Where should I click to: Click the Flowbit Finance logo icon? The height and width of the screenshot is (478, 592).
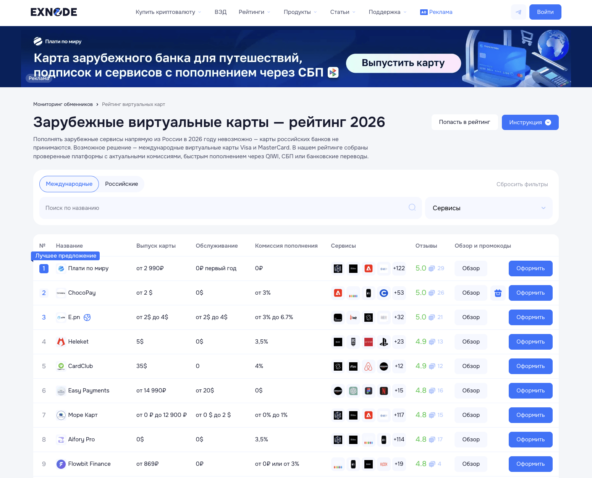[61, 464]
